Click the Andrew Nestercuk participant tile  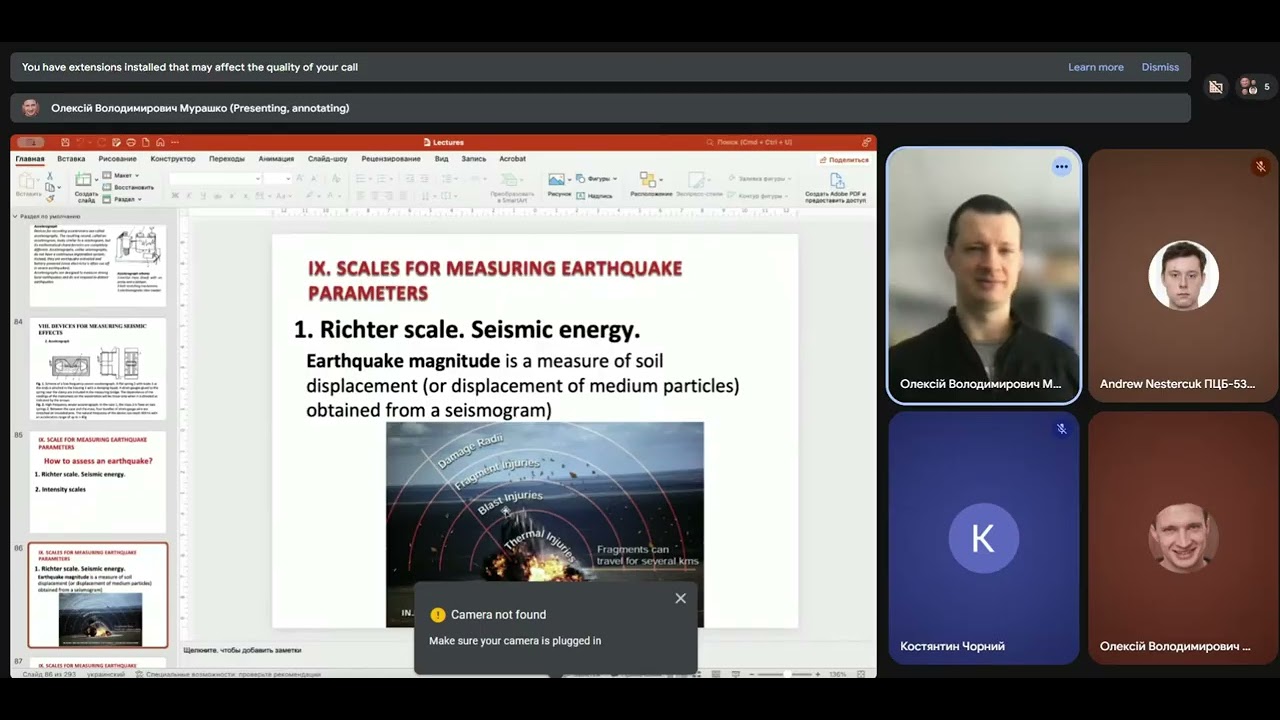click(x=1184, y=276)
